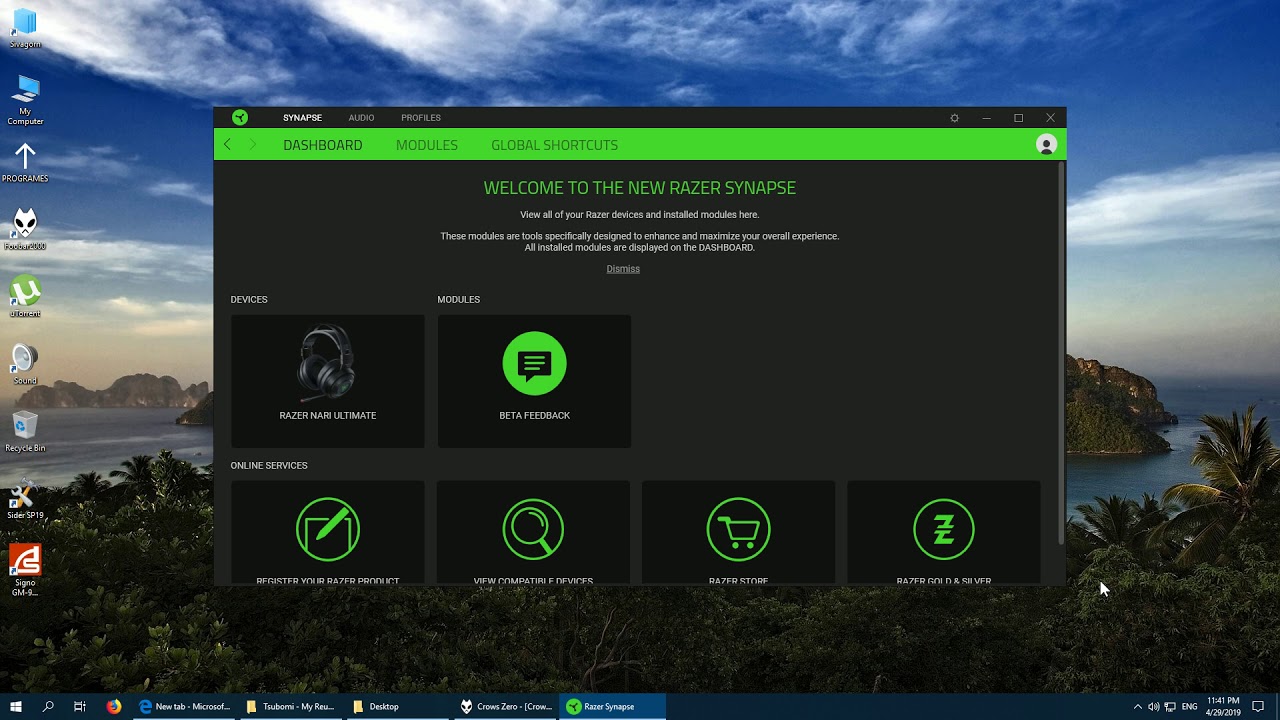Select the PROGRAMES desktop shortcut
1280x720 pixels.
click(x=25, y=163)
